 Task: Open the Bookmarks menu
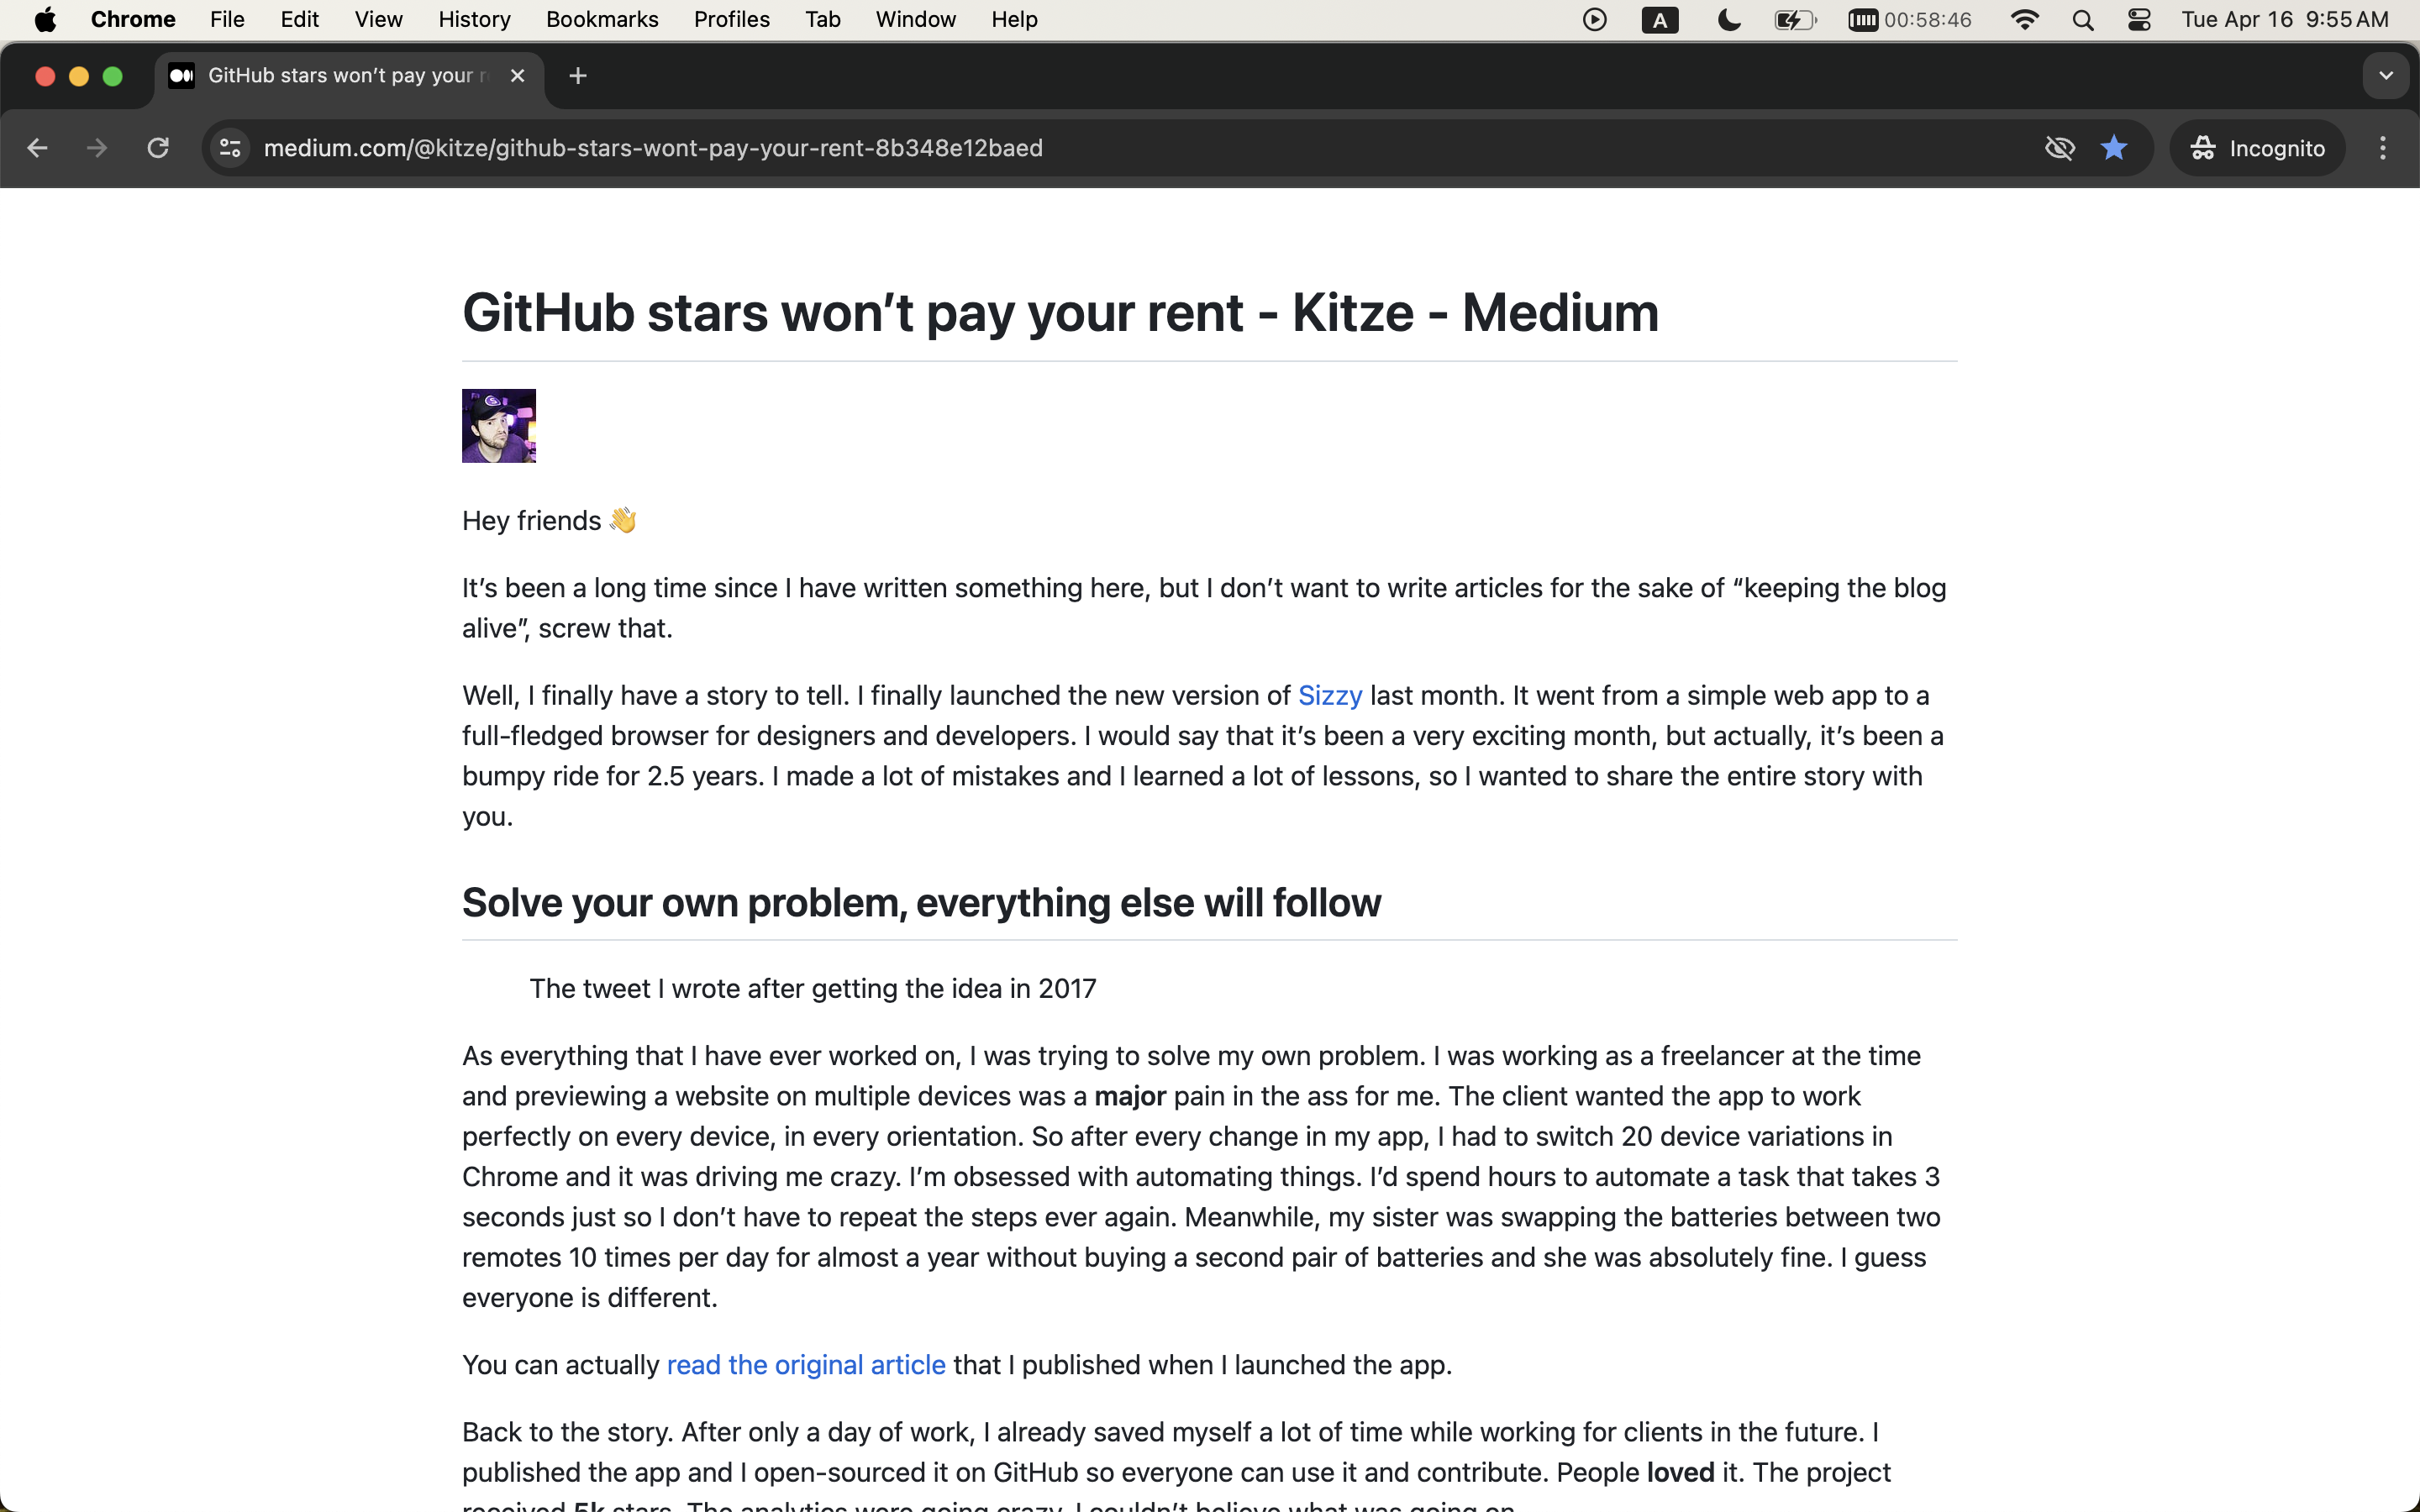602,20
